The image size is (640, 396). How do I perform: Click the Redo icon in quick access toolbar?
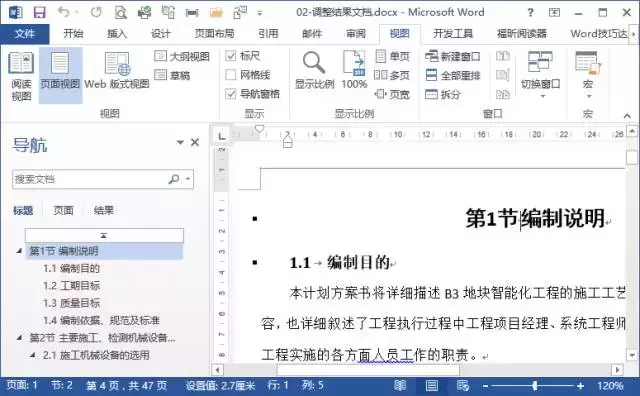pyautogui.click(x=96, y=13)
